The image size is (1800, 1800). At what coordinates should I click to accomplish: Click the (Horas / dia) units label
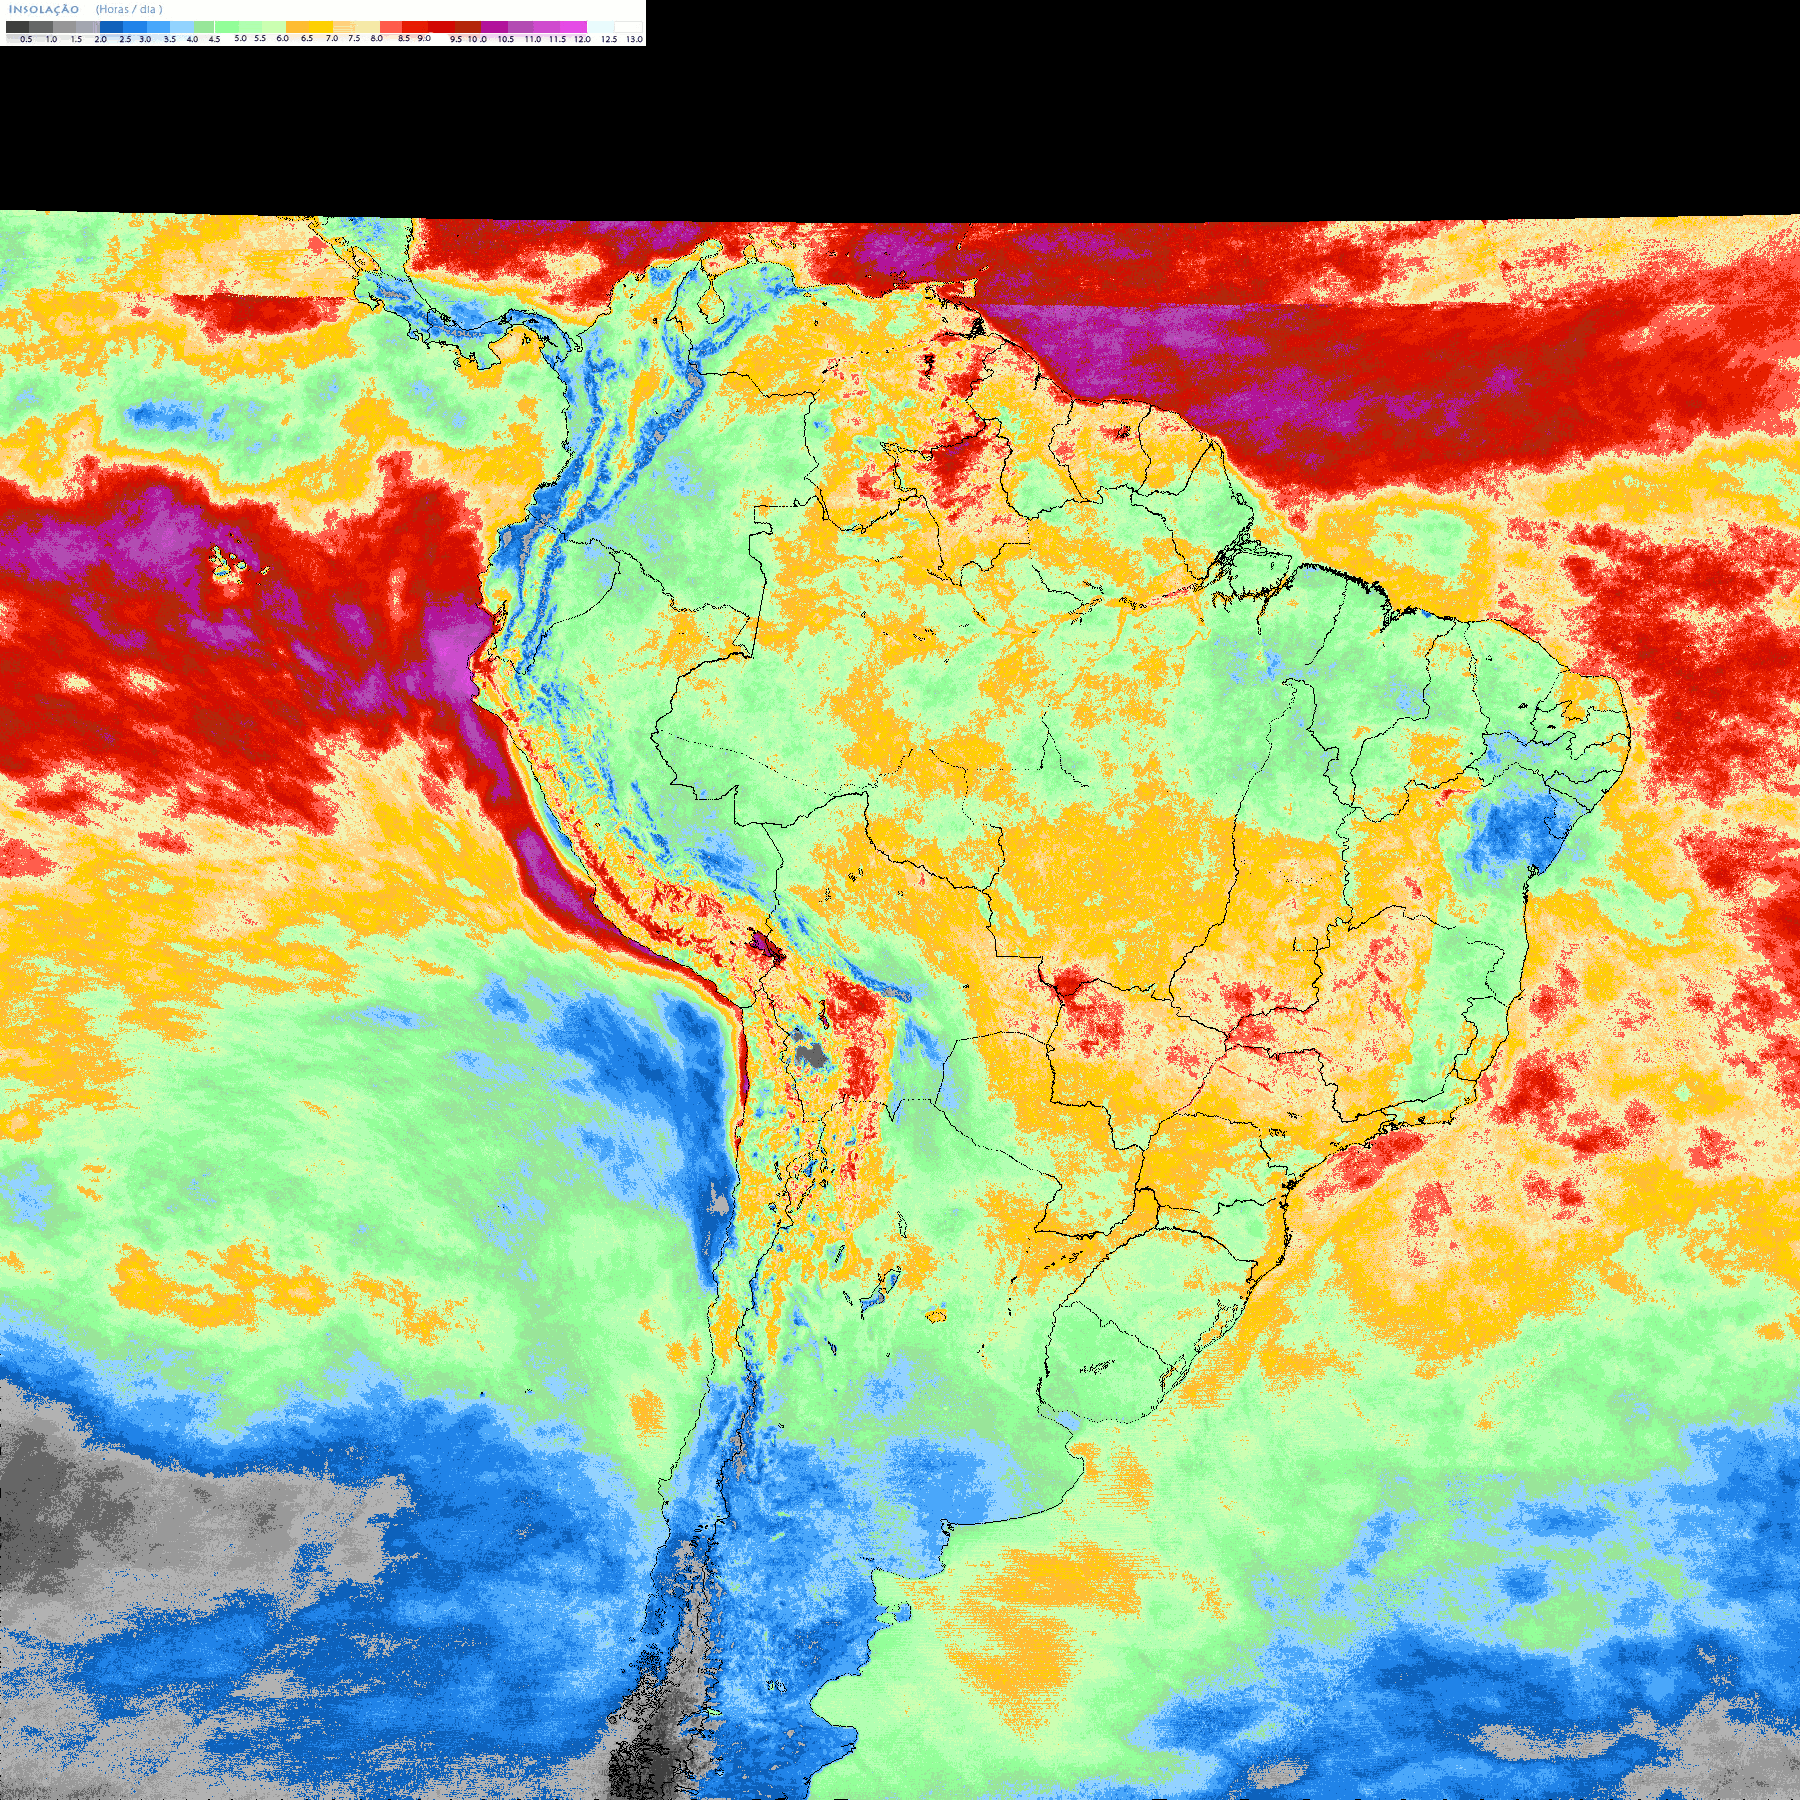(129, 9)
